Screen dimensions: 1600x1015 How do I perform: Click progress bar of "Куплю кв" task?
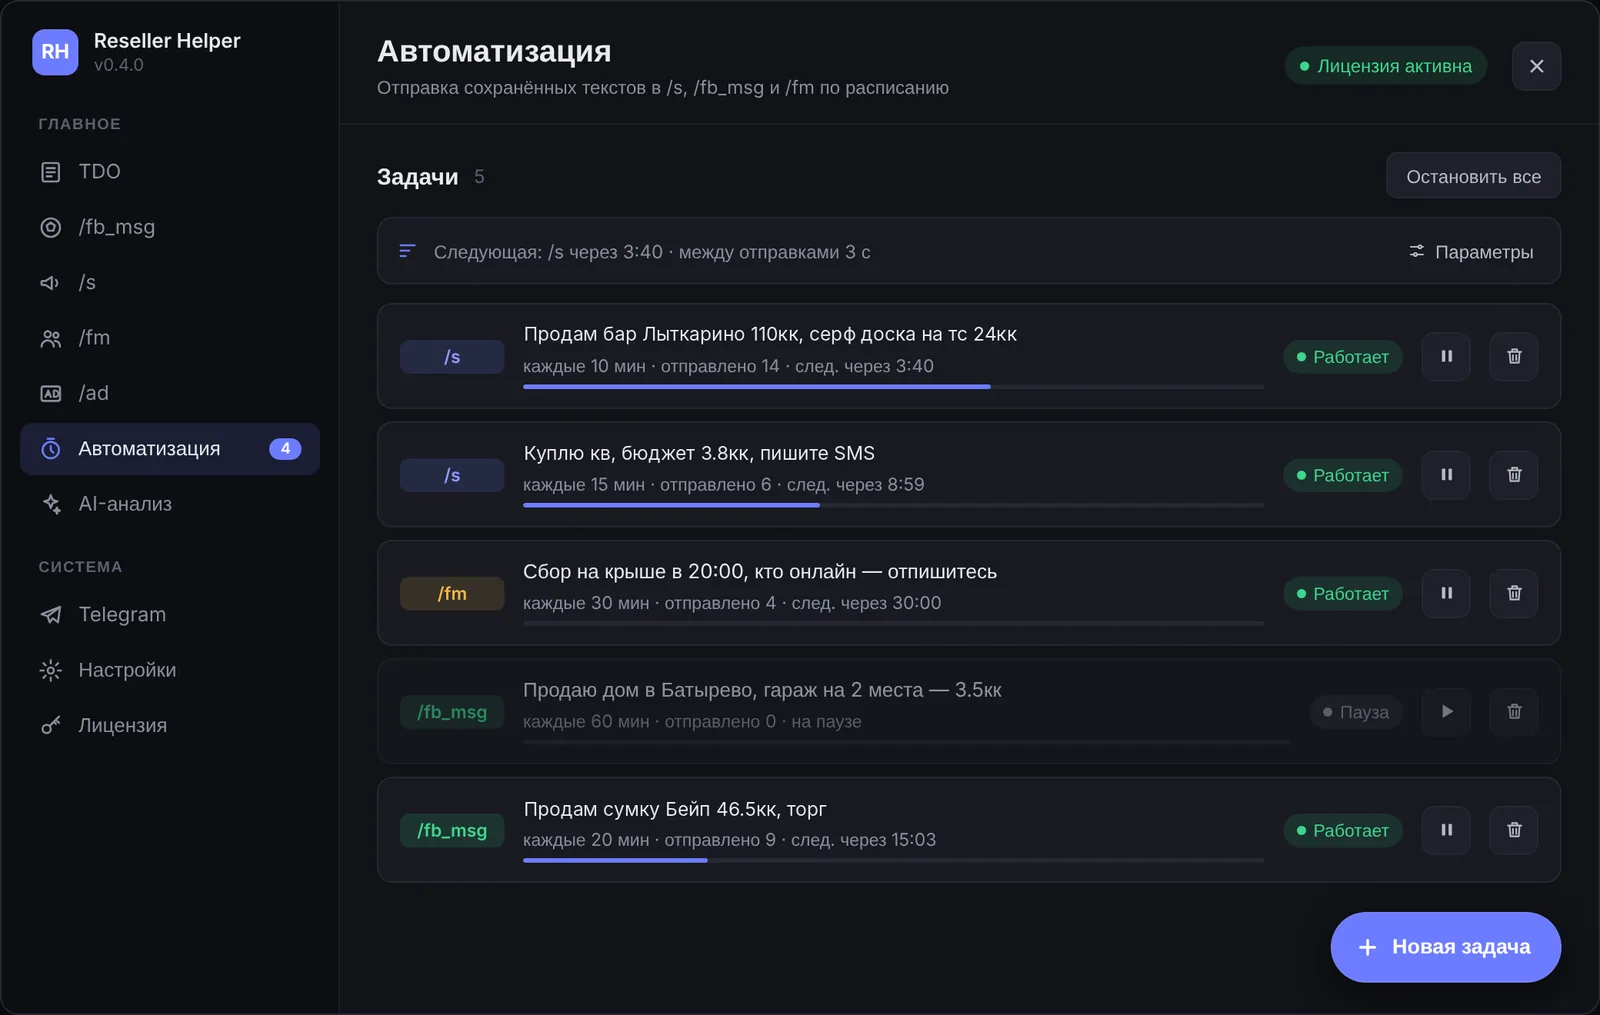coord(893,505)
